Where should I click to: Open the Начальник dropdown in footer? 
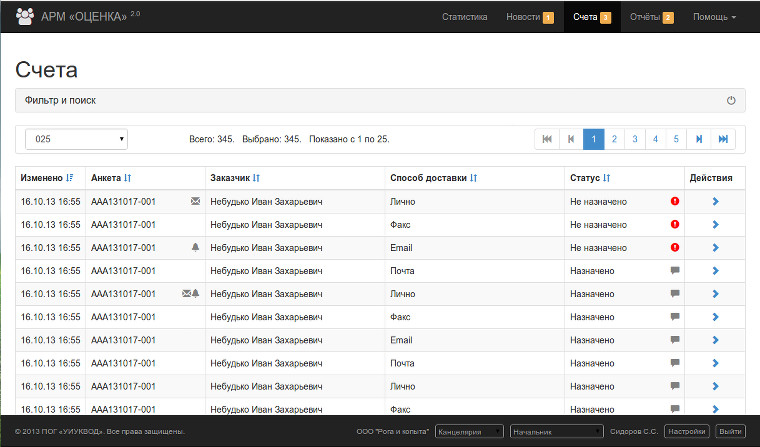click(556, 431)
